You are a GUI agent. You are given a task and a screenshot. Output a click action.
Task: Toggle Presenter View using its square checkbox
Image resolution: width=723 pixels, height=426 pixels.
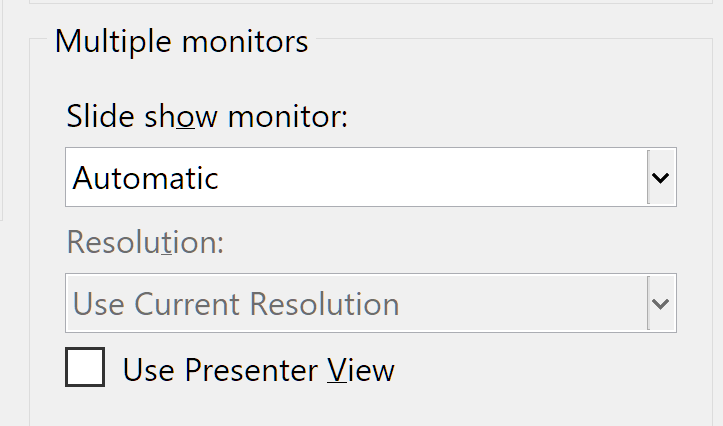point(85,367)
